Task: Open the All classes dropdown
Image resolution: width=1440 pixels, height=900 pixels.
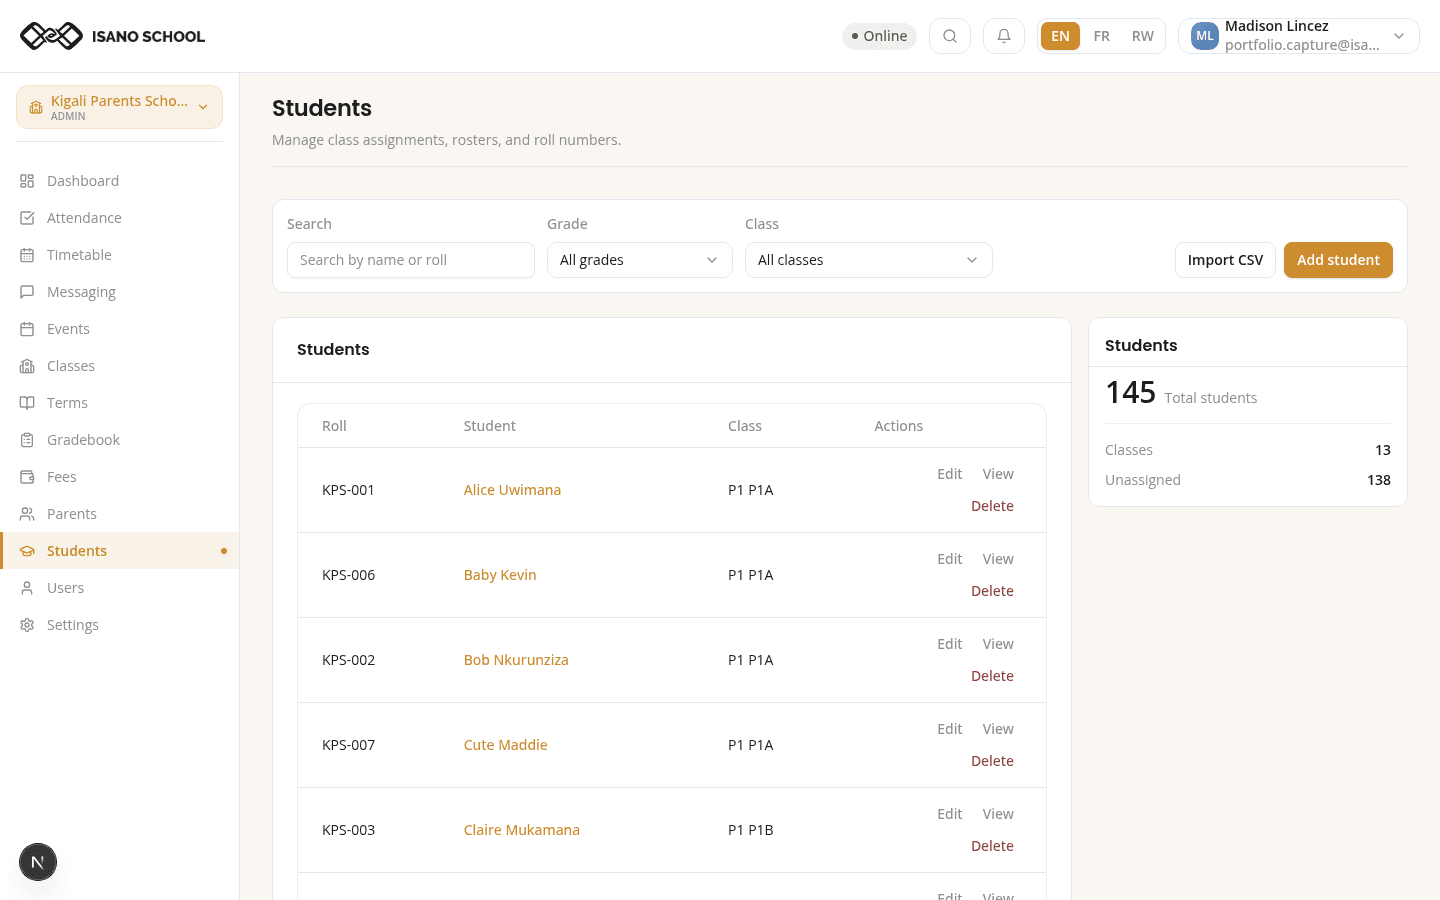Action: coord(869,260)
